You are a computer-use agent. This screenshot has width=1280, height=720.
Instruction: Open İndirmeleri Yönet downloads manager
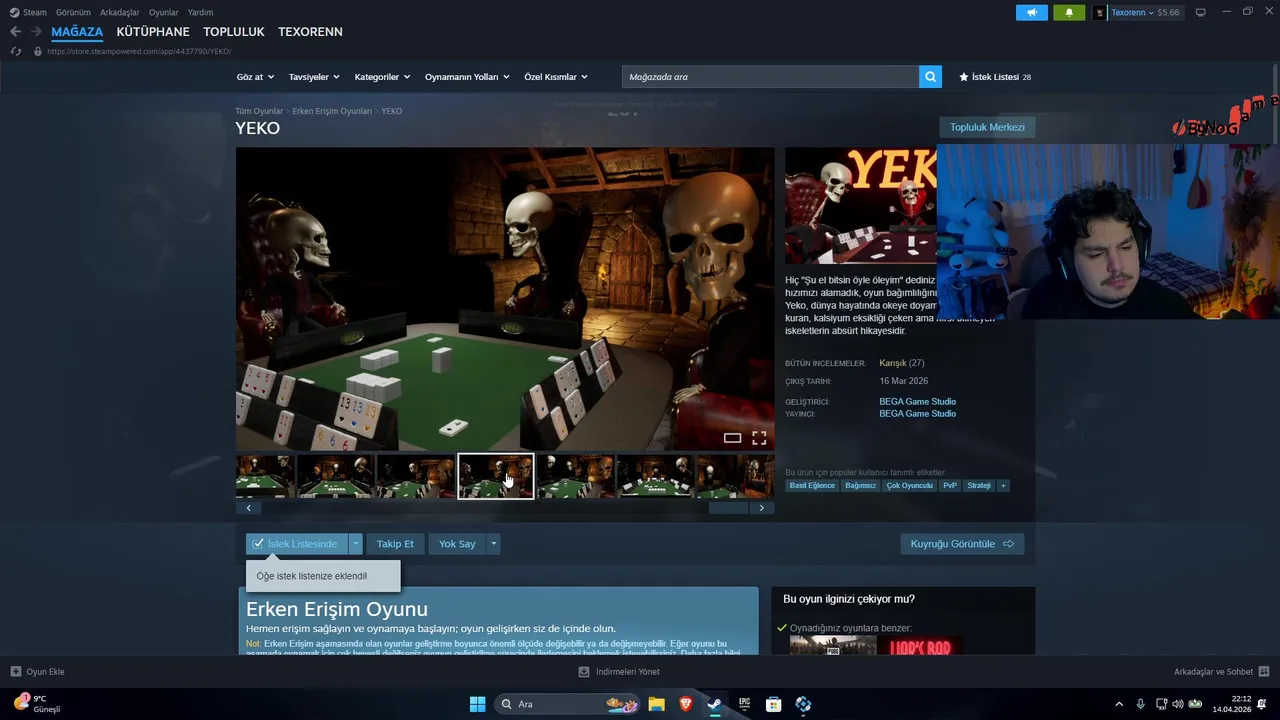point(619,672)
